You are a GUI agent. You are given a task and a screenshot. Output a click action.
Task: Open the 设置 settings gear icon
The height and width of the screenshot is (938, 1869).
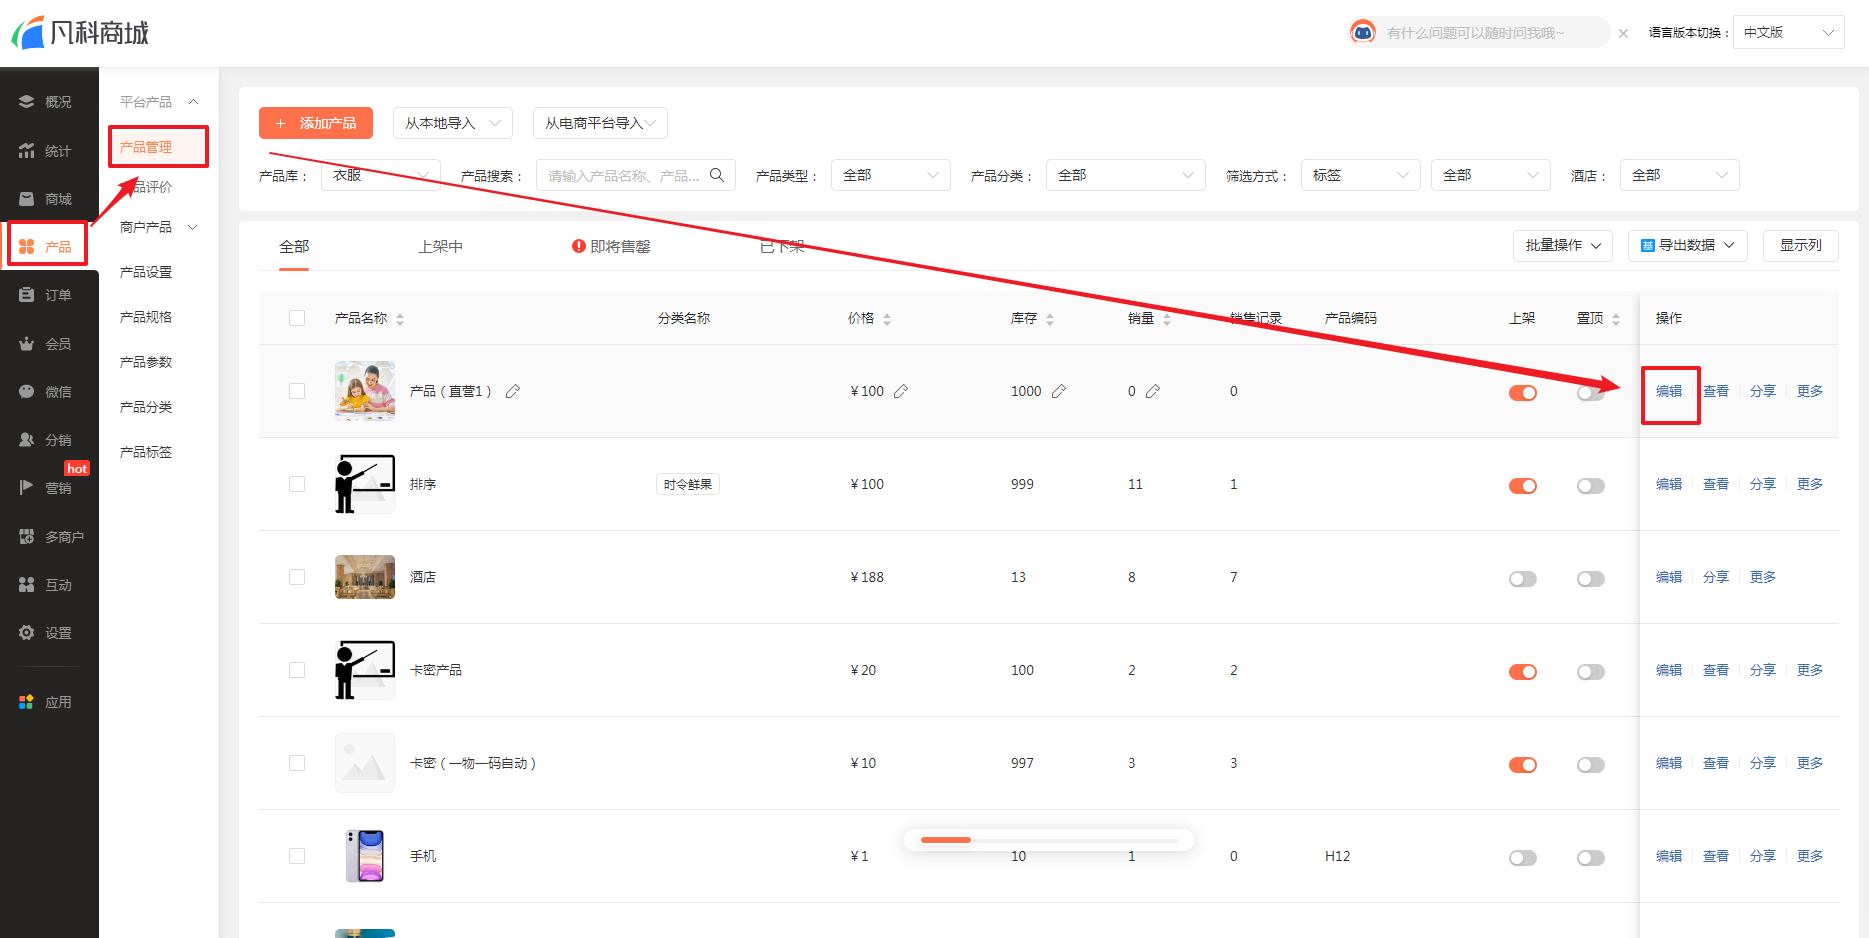pos(27,632)
